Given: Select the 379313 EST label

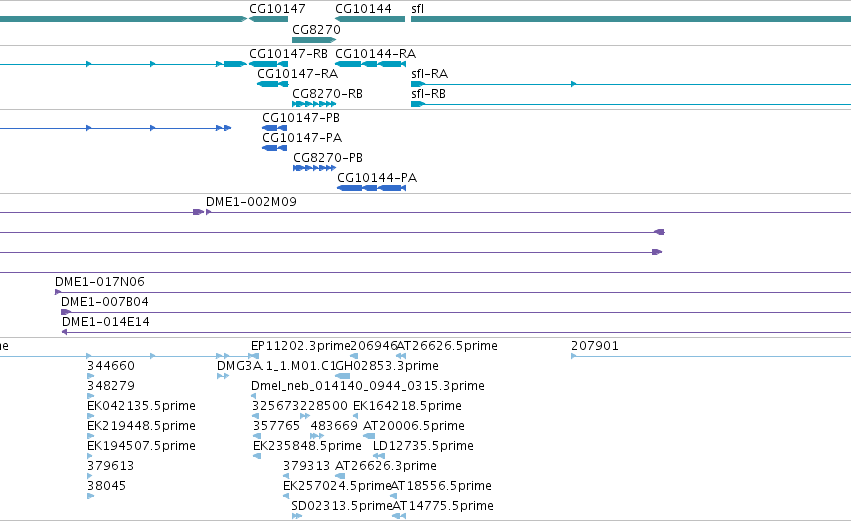Looking at the screenshot, I should [x=306, y=466].
